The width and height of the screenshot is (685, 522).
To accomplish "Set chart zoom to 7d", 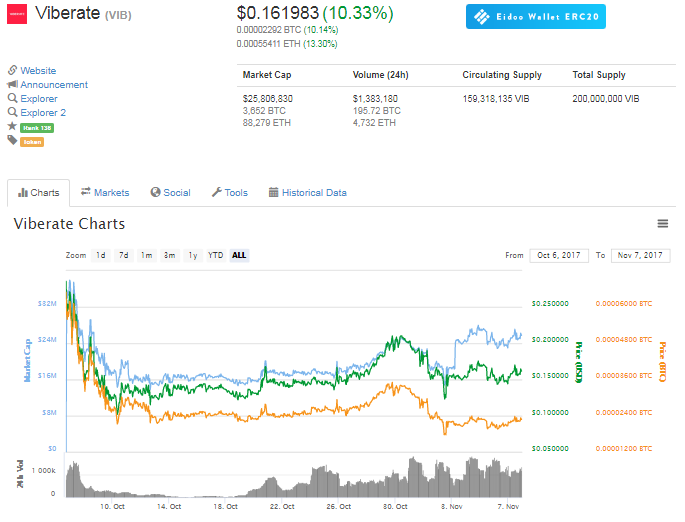I will tap(124, 255).
